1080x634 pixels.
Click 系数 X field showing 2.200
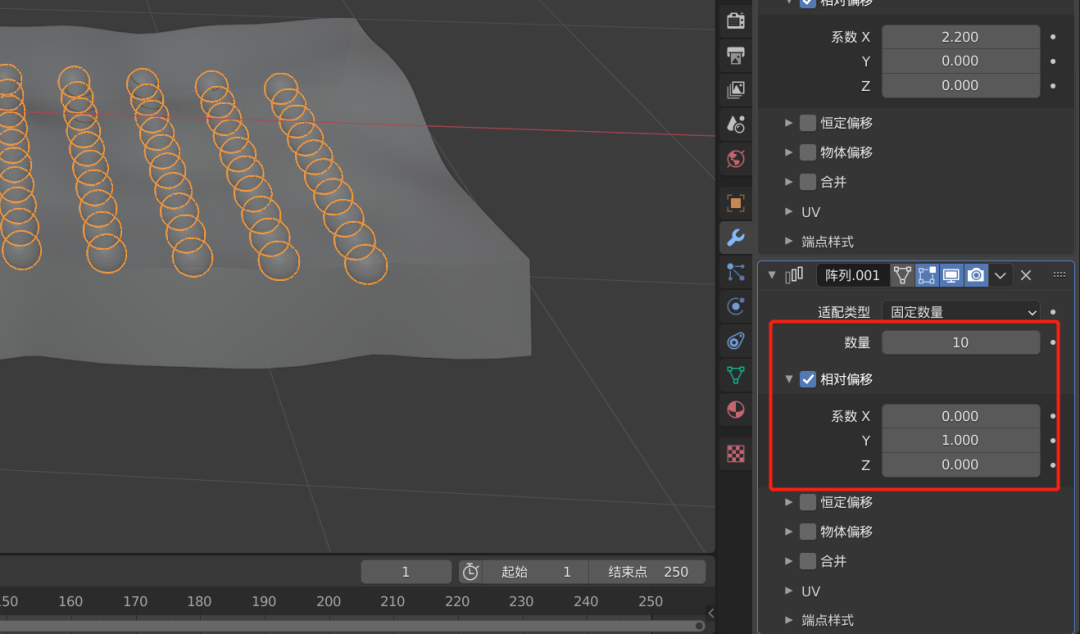pos(961,37)
